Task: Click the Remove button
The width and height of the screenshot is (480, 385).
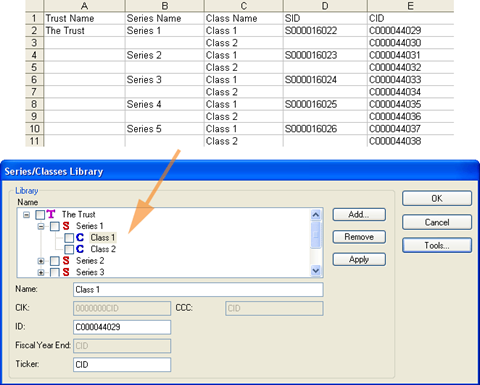Action: tap(359, 237)
